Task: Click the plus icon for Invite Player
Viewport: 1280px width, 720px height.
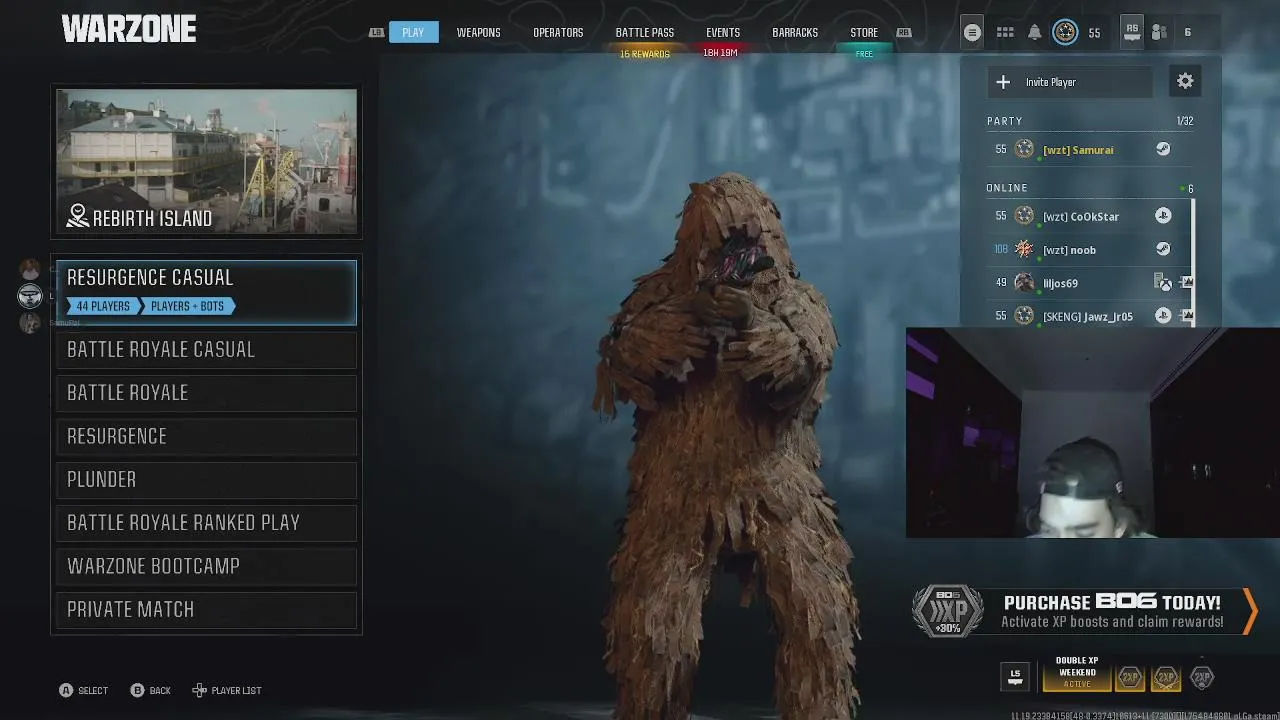Action: 1003,82
